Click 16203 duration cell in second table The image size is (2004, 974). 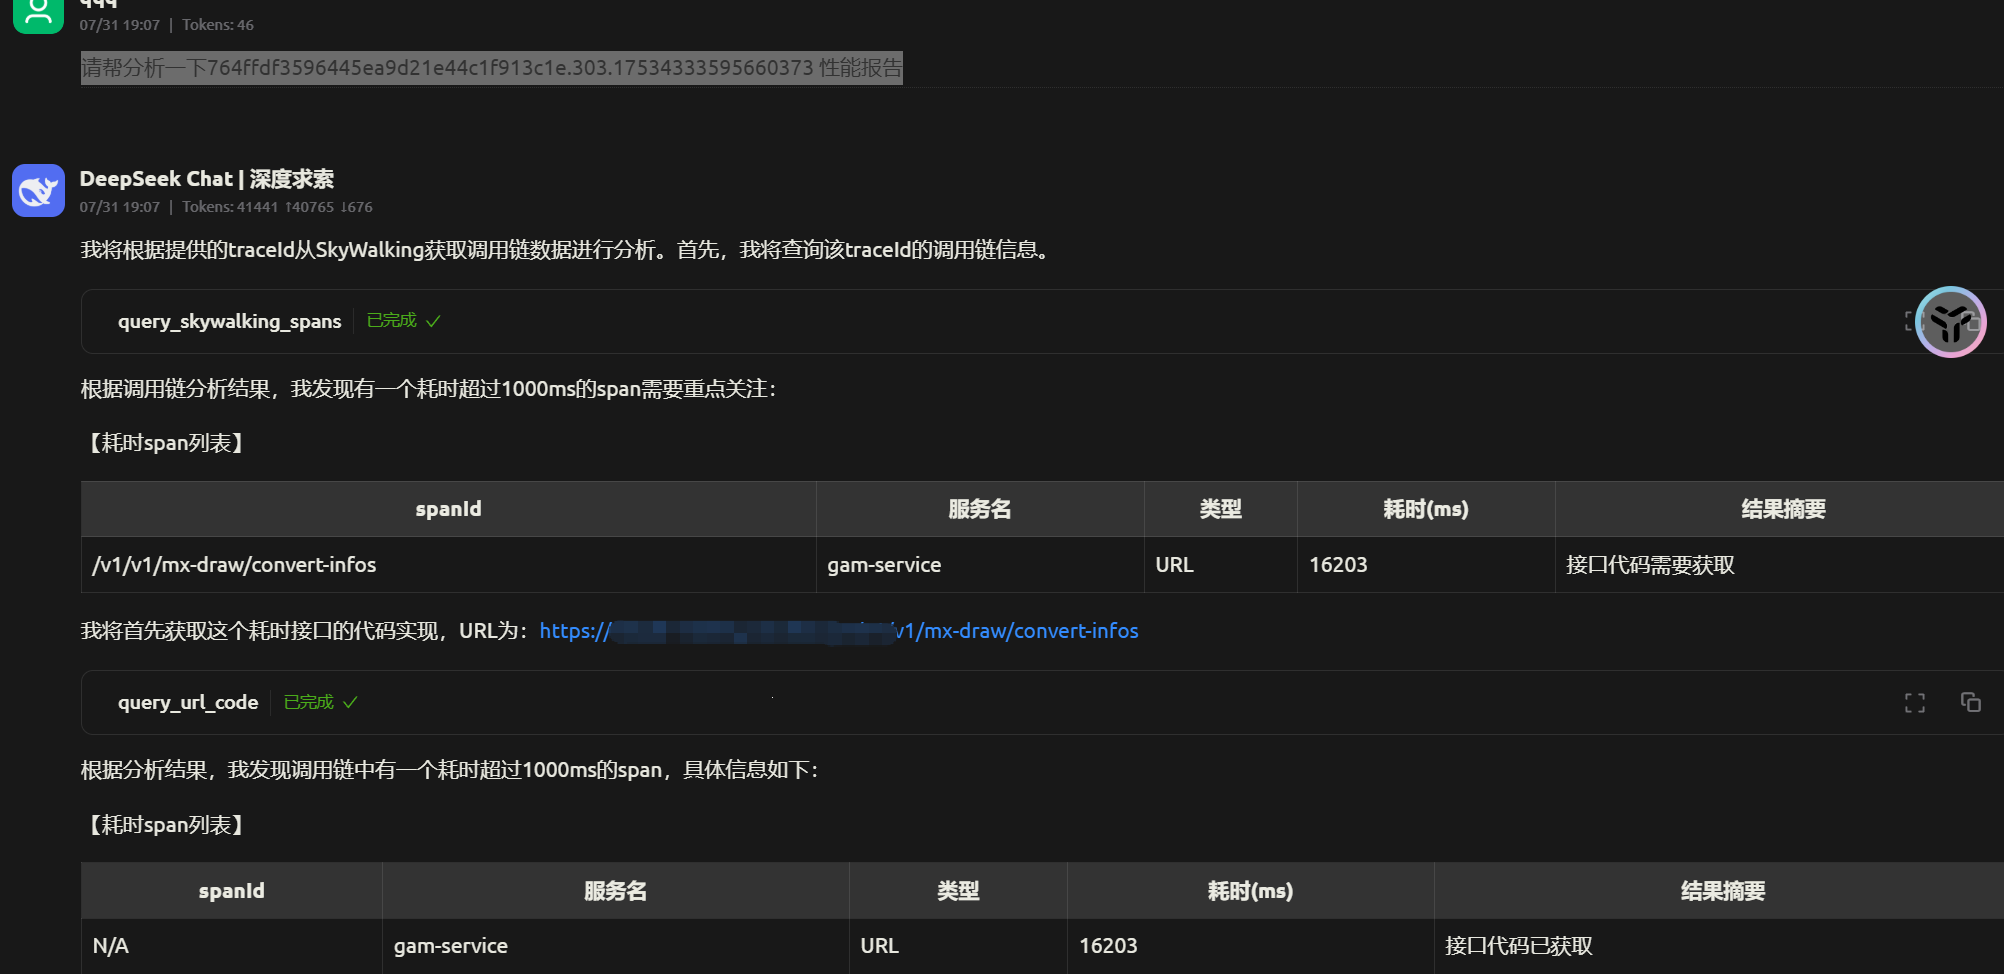[1250, 946]
